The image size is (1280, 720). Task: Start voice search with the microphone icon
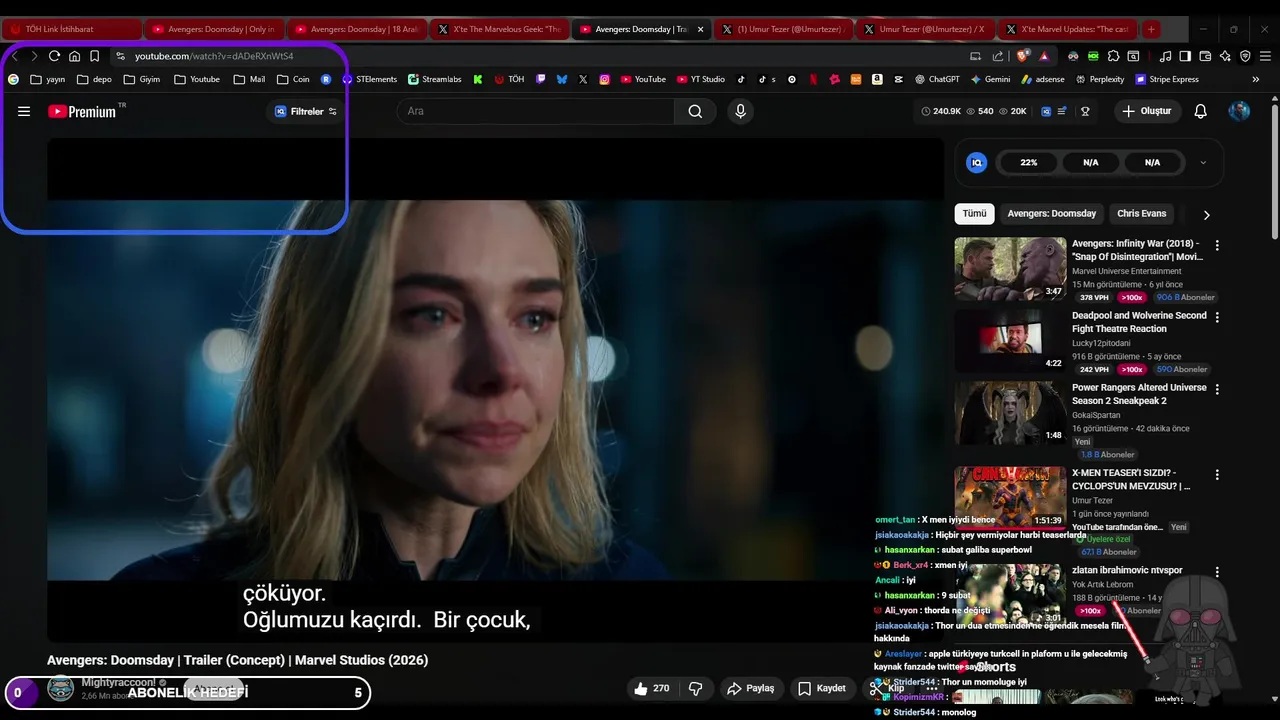coord(740,111)
